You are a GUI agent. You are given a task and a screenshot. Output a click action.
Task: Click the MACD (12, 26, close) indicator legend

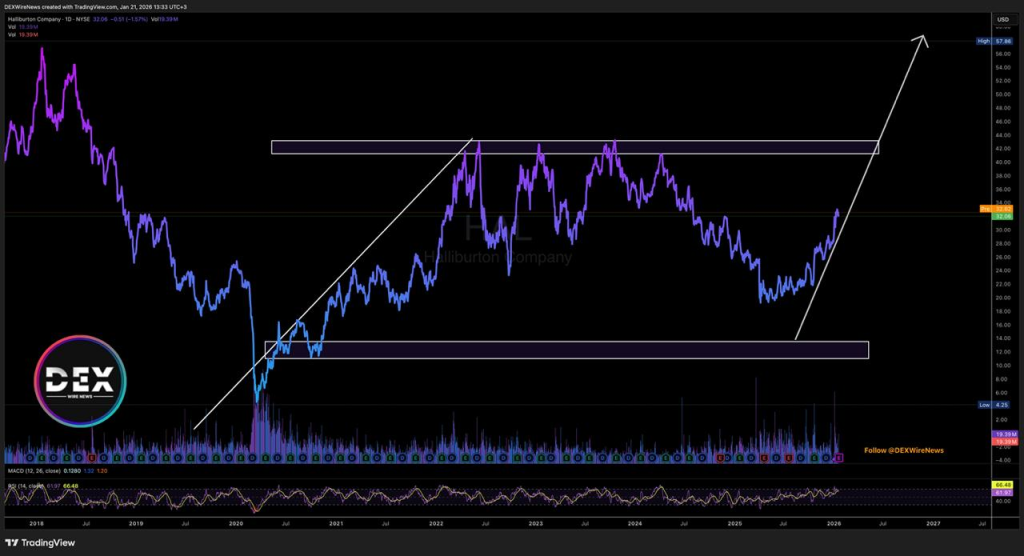click(x=34, y=470)
